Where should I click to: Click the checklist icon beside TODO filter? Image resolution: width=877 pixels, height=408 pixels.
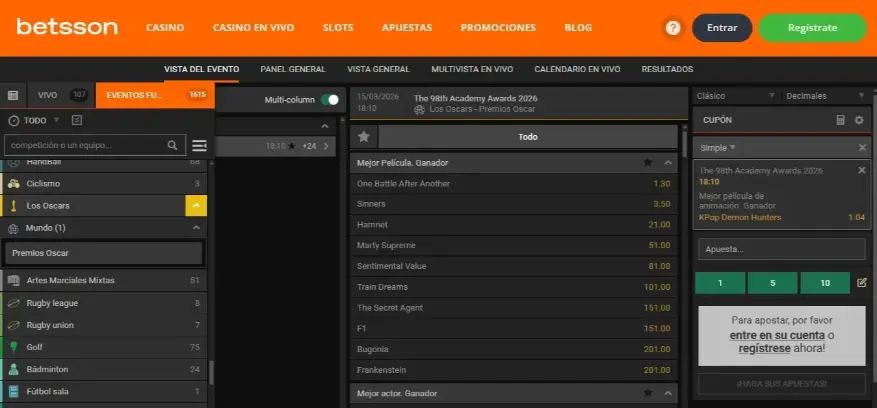tap(77, 120)
